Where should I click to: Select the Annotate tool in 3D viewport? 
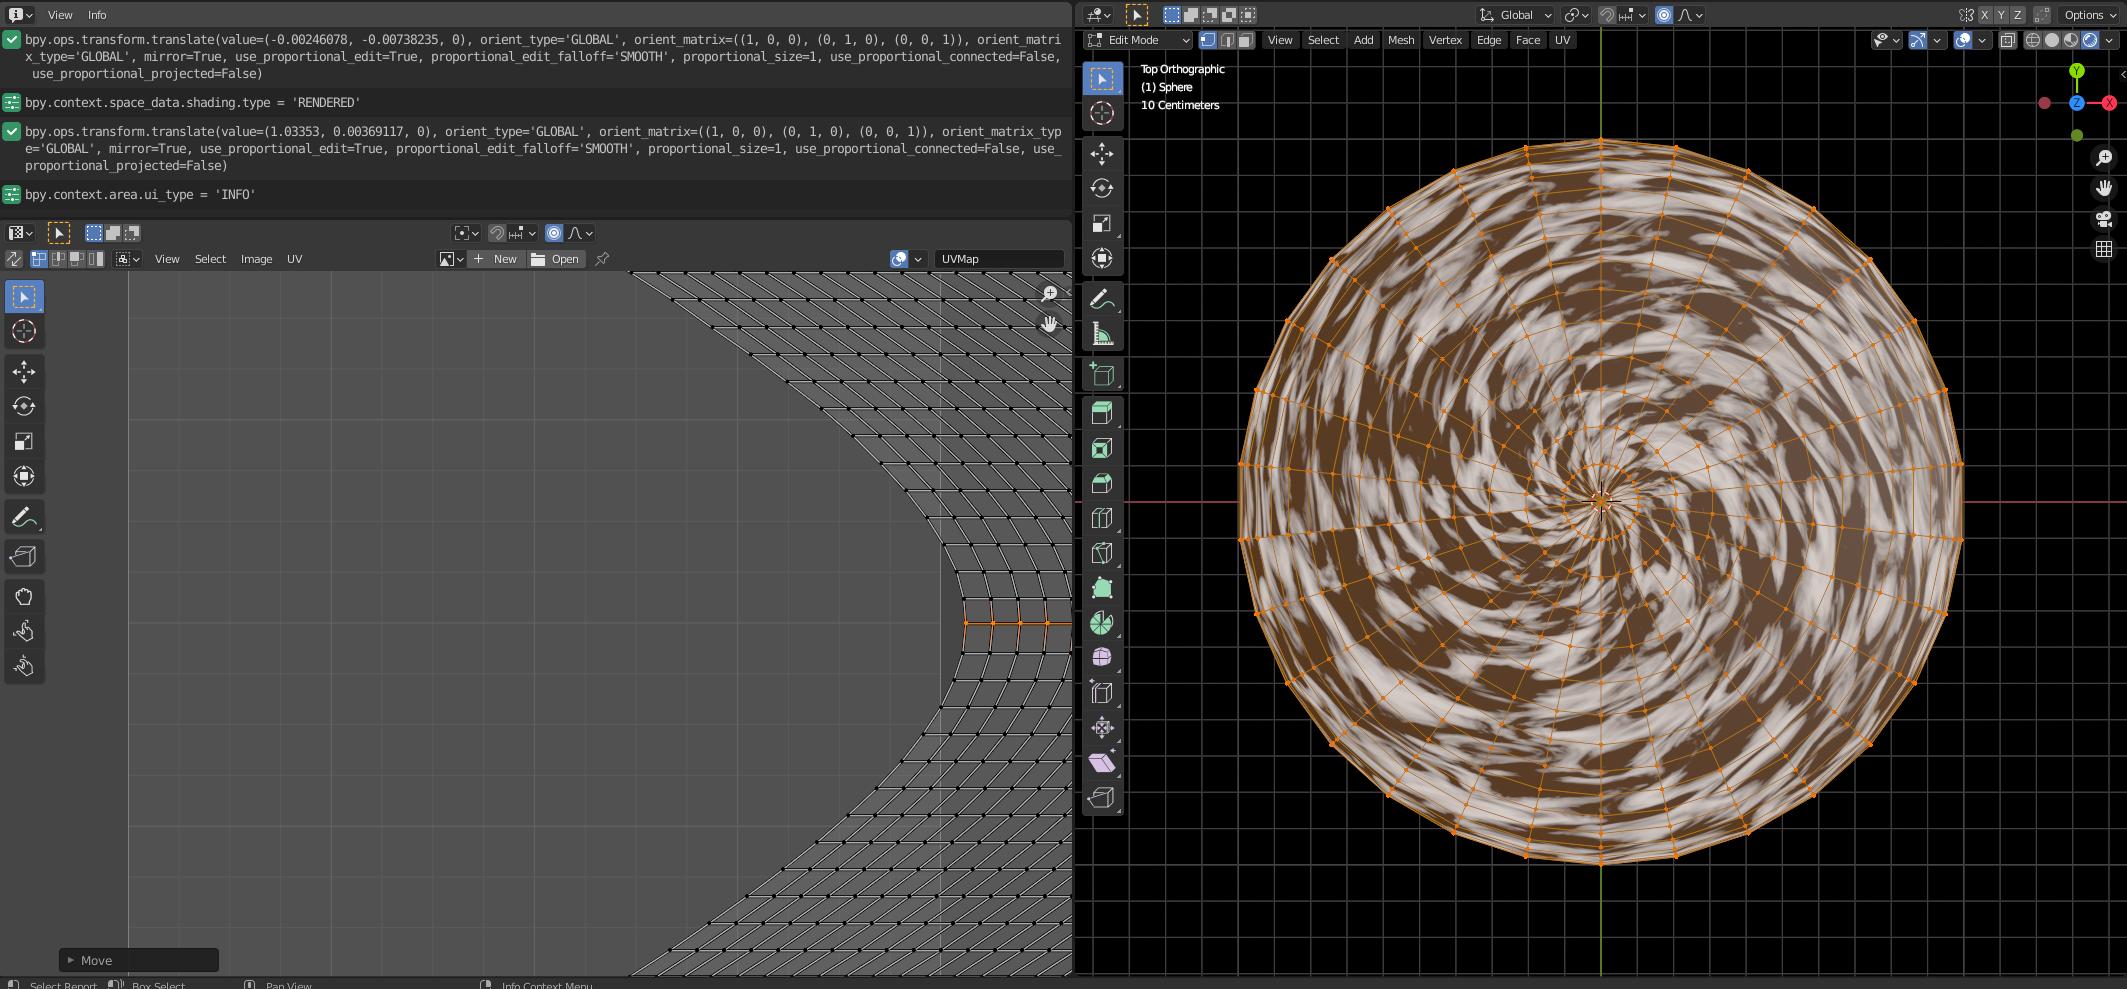pyautogui.click(x=1101, y=299)
